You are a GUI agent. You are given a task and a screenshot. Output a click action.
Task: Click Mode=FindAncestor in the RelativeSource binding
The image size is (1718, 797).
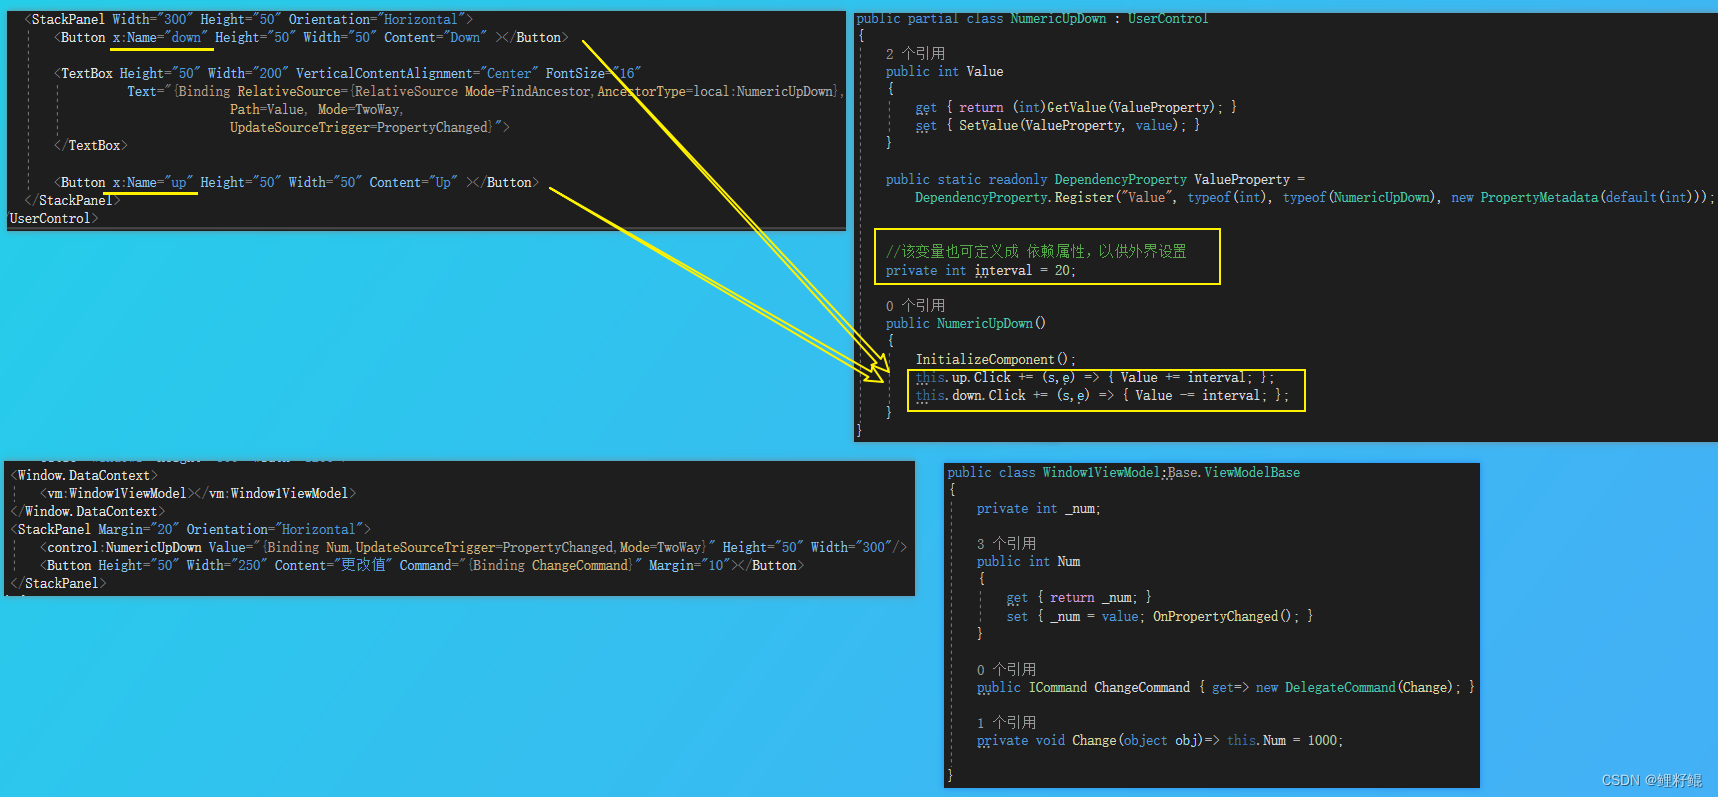point(527,91)
